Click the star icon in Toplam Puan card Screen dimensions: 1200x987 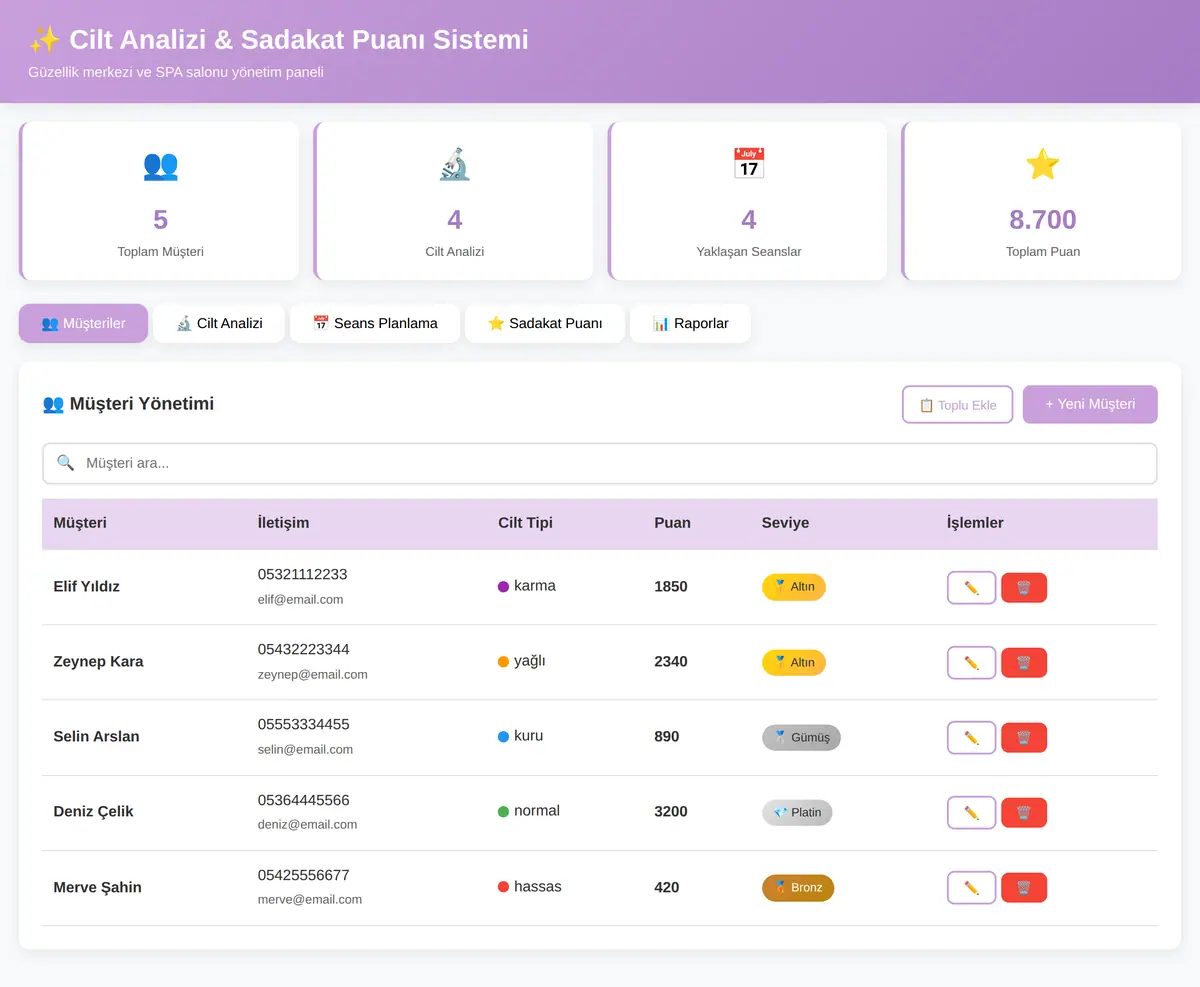[1042, 164]
